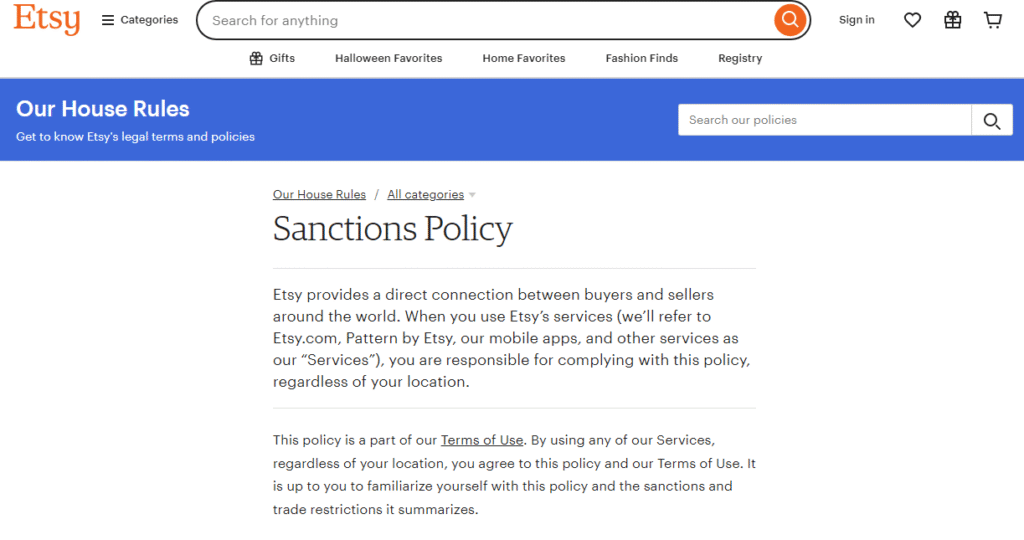Click the Etsy logo
Screen dimensions: 1024x540
46,20
